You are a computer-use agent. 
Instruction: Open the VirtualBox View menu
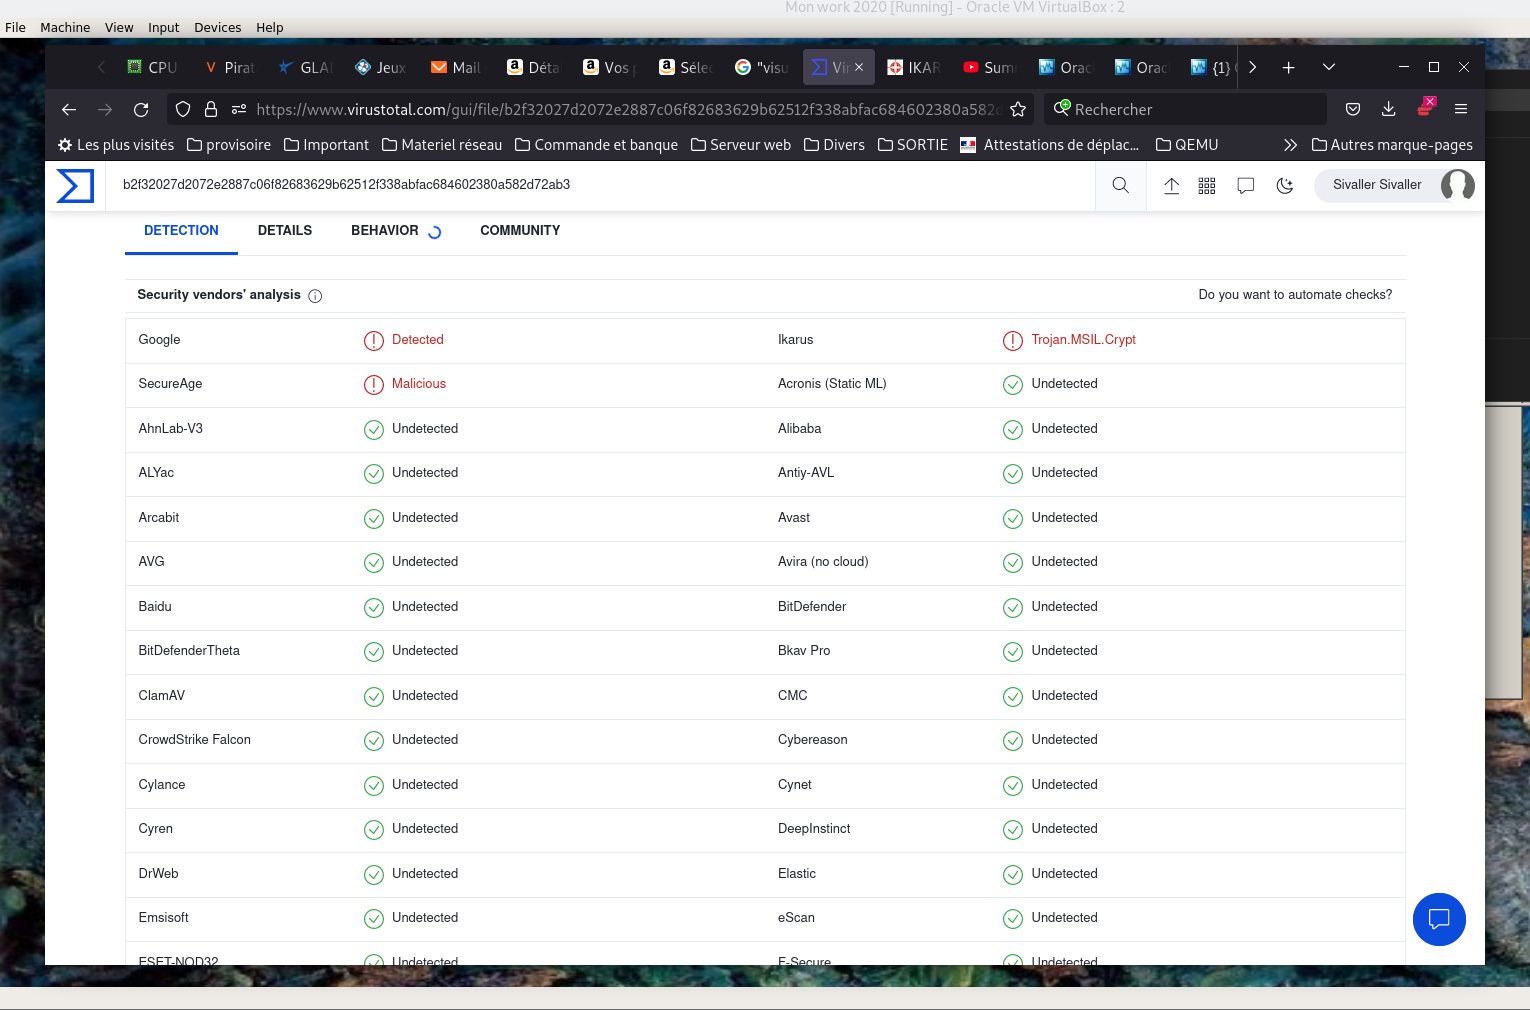coord(119,27)
